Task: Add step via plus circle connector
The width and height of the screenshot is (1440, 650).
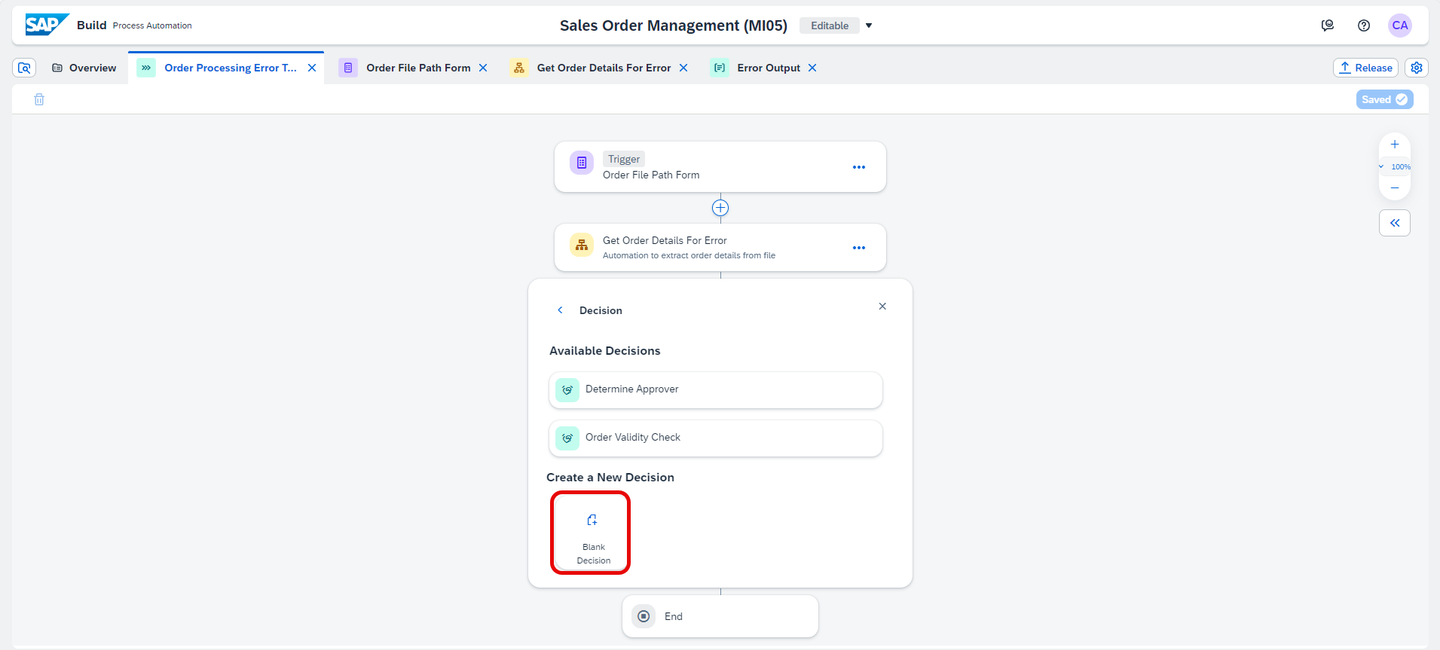Action: point(720,208)
